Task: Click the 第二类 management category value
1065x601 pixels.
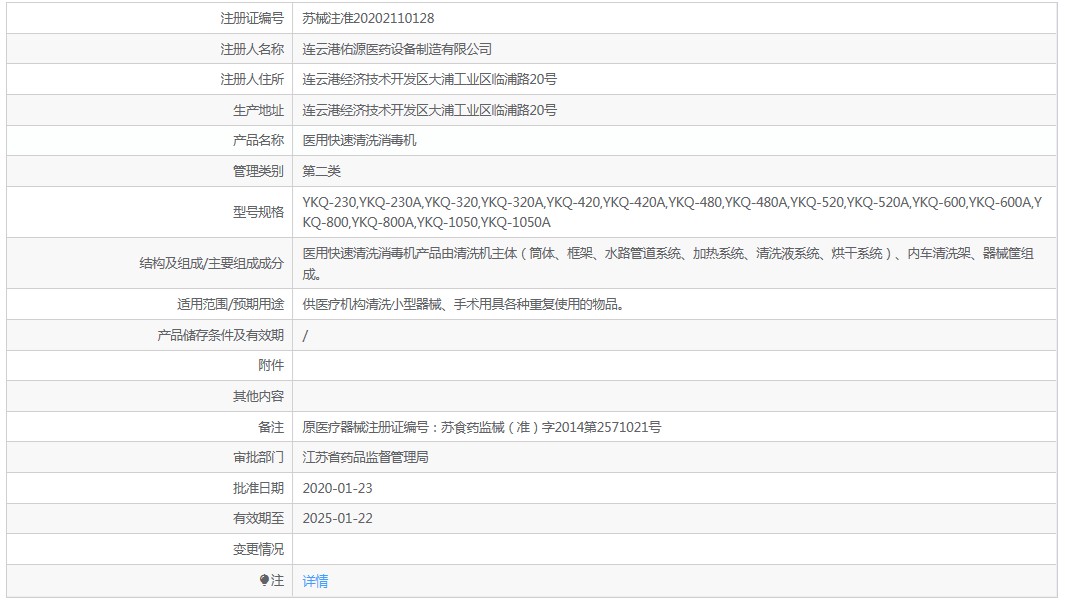Action: [x=322, y=171]
